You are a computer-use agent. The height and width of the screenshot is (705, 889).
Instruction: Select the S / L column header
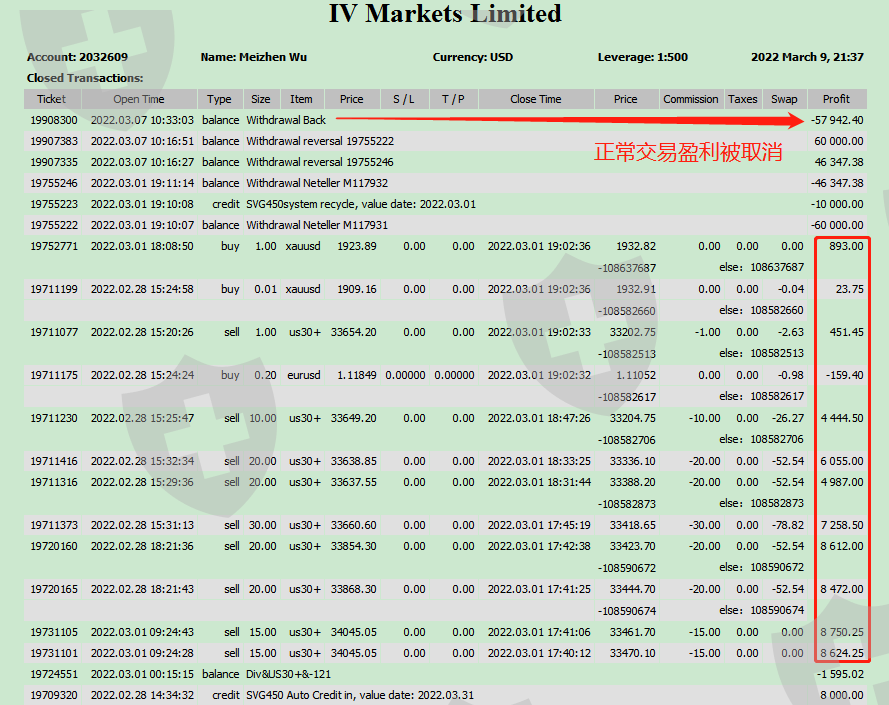coord(403,99)
